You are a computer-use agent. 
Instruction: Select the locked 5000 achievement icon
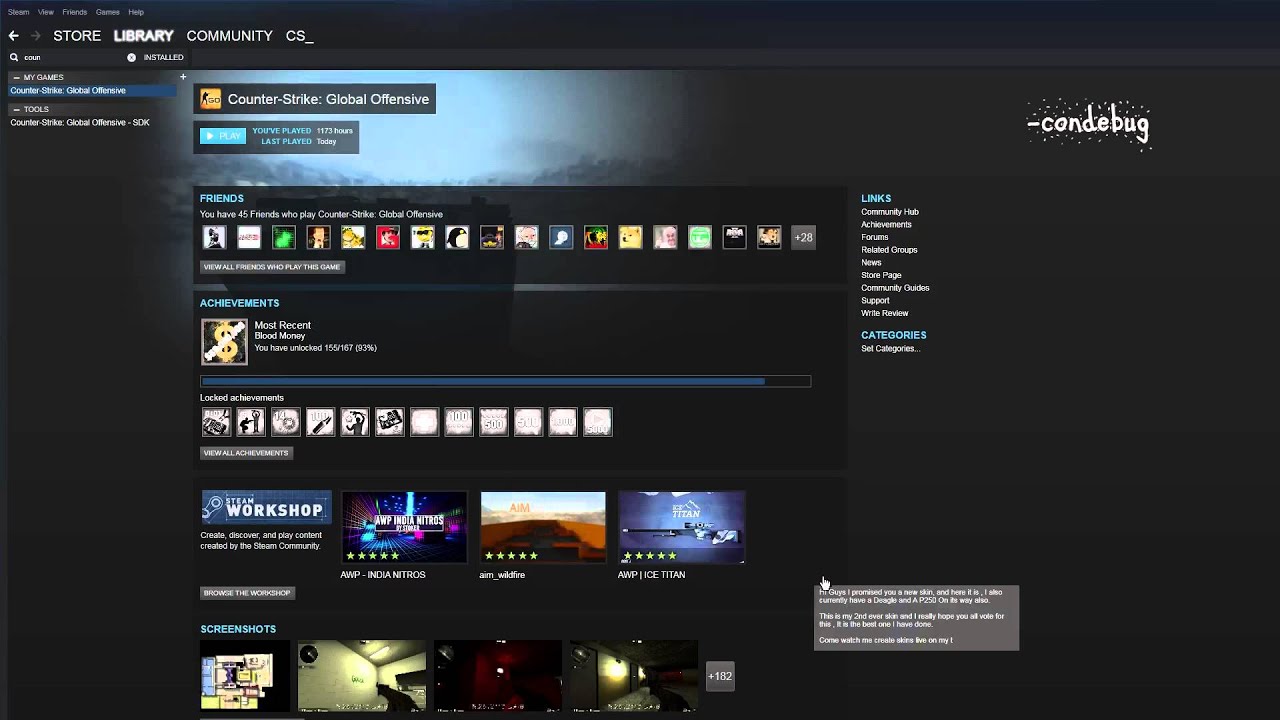pyautogui.click(x=597, y=422)
